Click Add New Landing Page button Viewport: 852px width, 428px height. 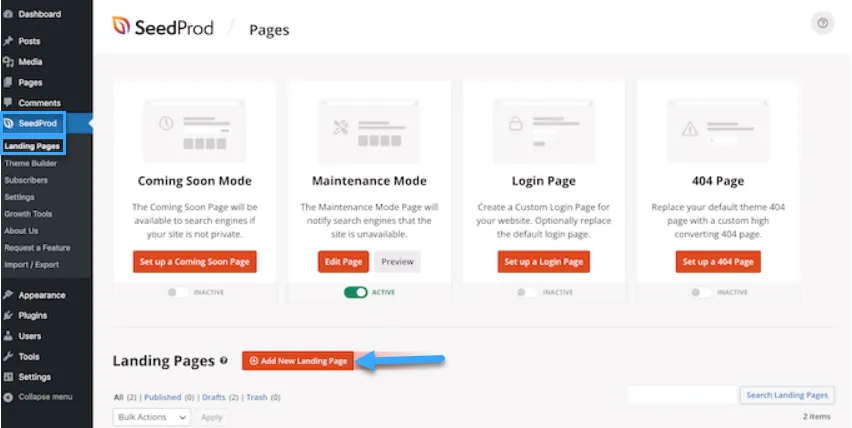(x=298, y=361)
